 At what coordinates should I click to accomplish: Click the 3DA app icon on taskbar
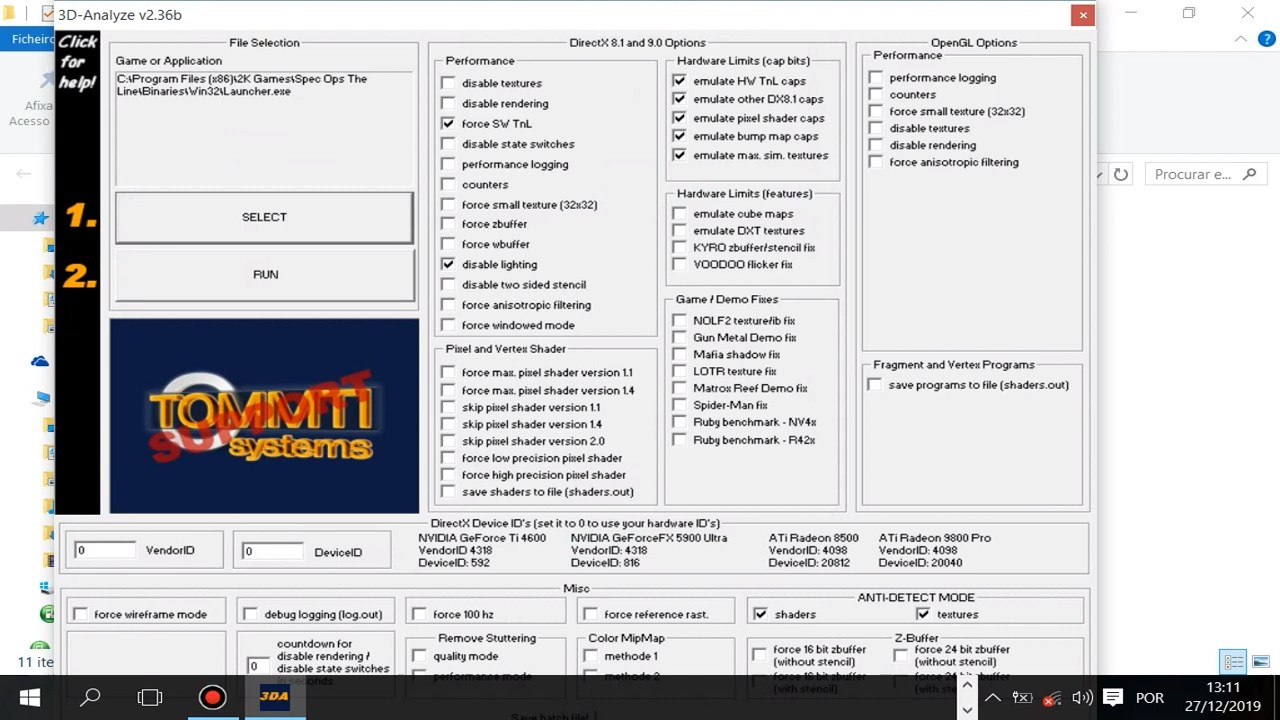(274, 697)
